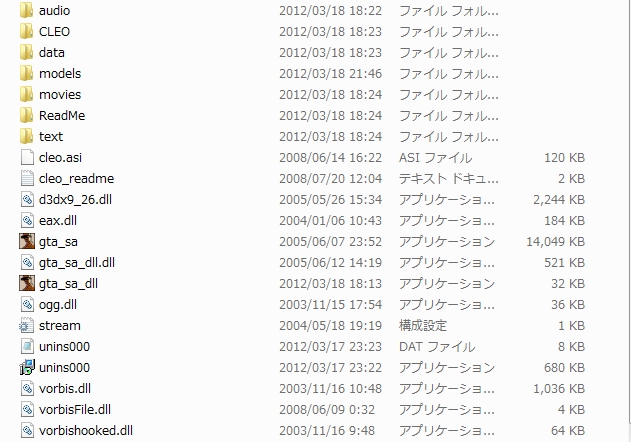Select the audio folder icon
Viewport: 631px width, 442px height.
coord(27,10)
